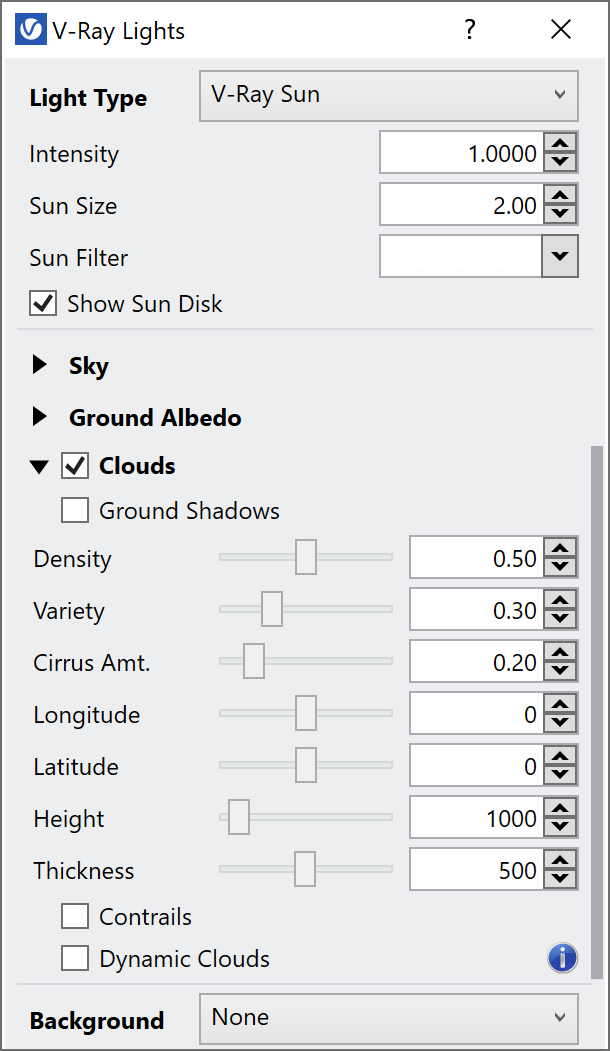Increase Thickness with the up spinner arrow
Viewport: 610px width, 1051px height.
pyautogui.click(x=560, y=860)
